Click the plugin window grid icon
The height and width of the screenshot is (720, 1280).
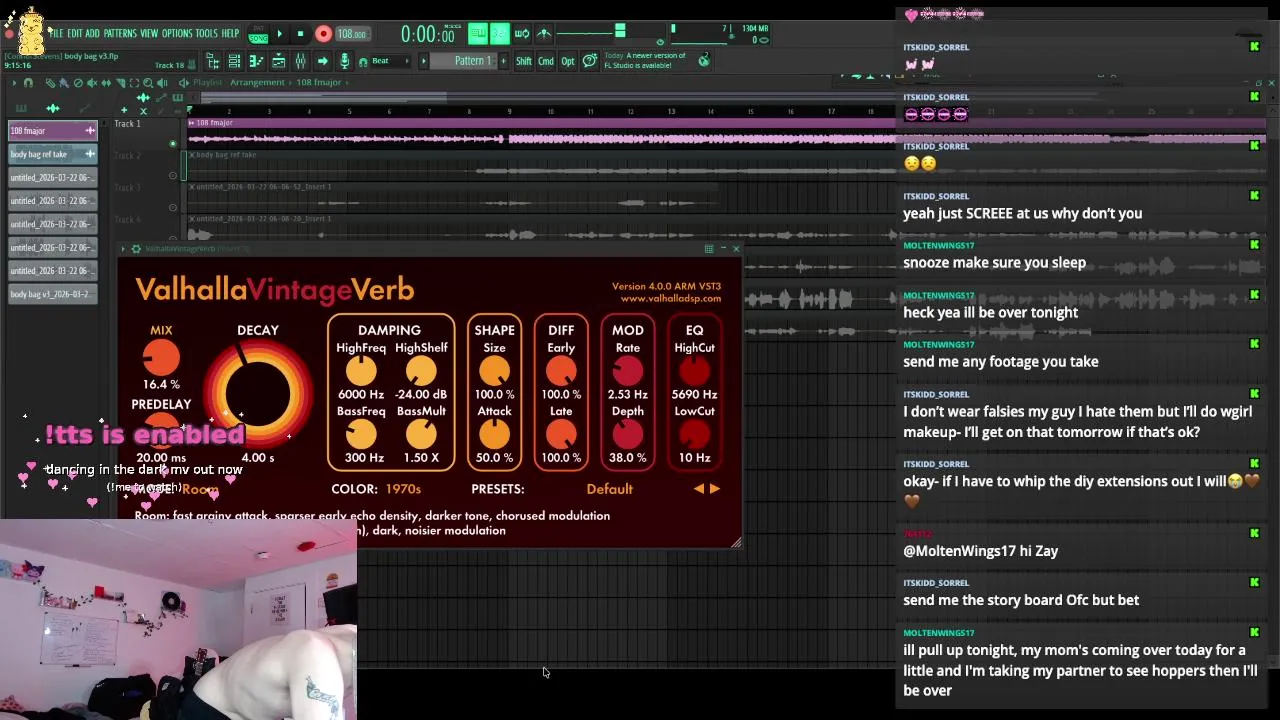click(709, 249)
